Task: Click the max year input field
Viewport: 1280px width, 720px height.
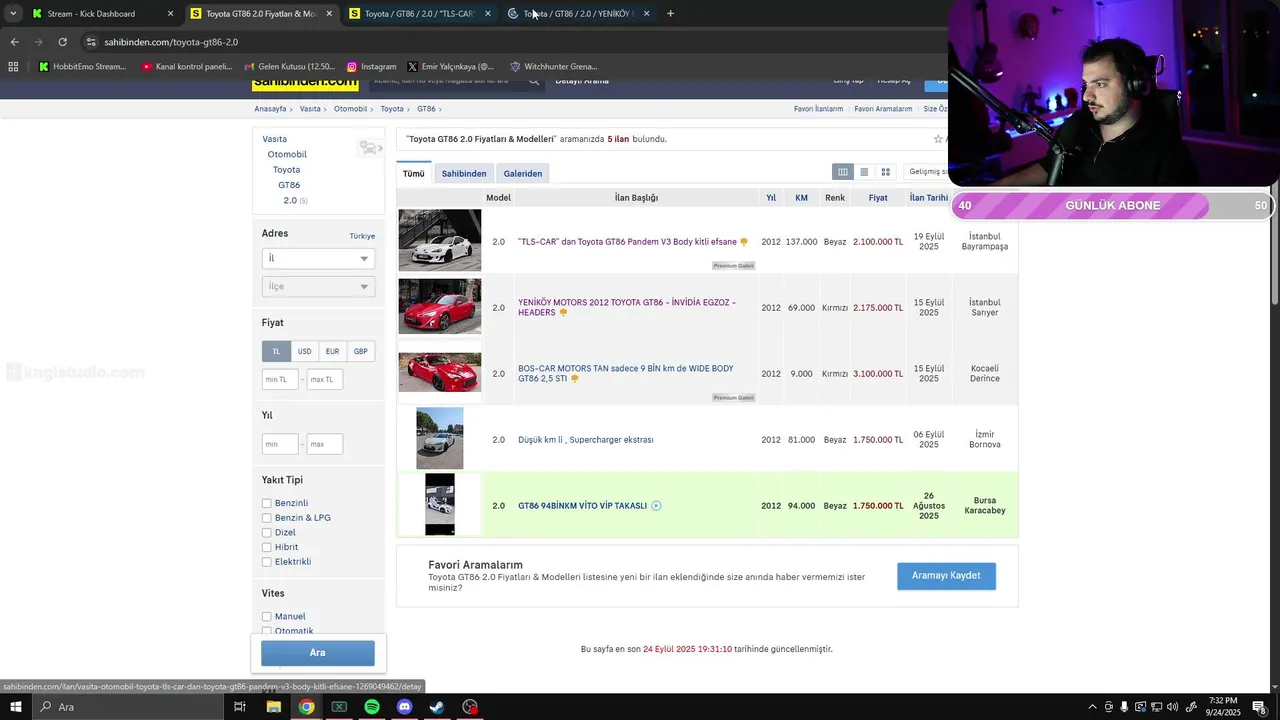Action: click(324, 444)
